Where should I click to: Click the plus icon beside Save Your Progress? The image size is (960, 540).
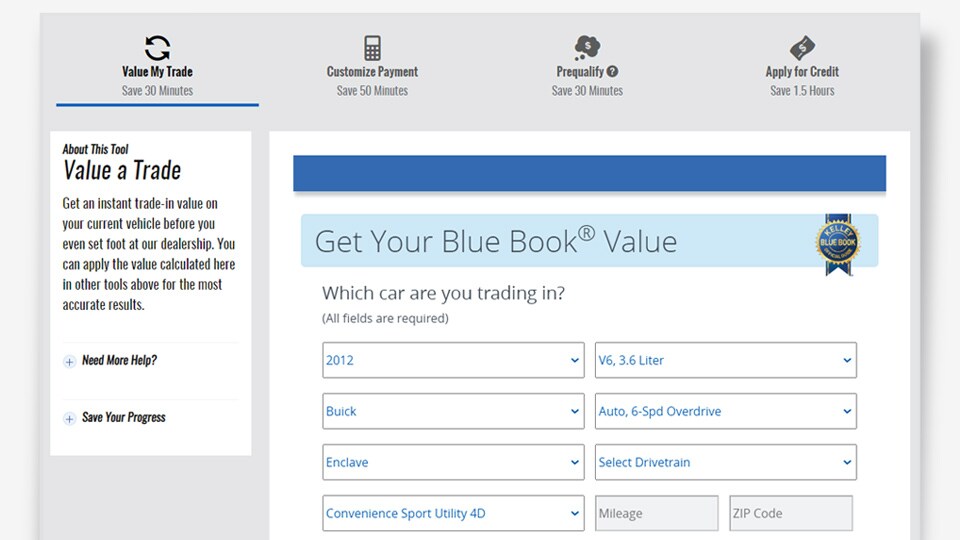[69, 419]
